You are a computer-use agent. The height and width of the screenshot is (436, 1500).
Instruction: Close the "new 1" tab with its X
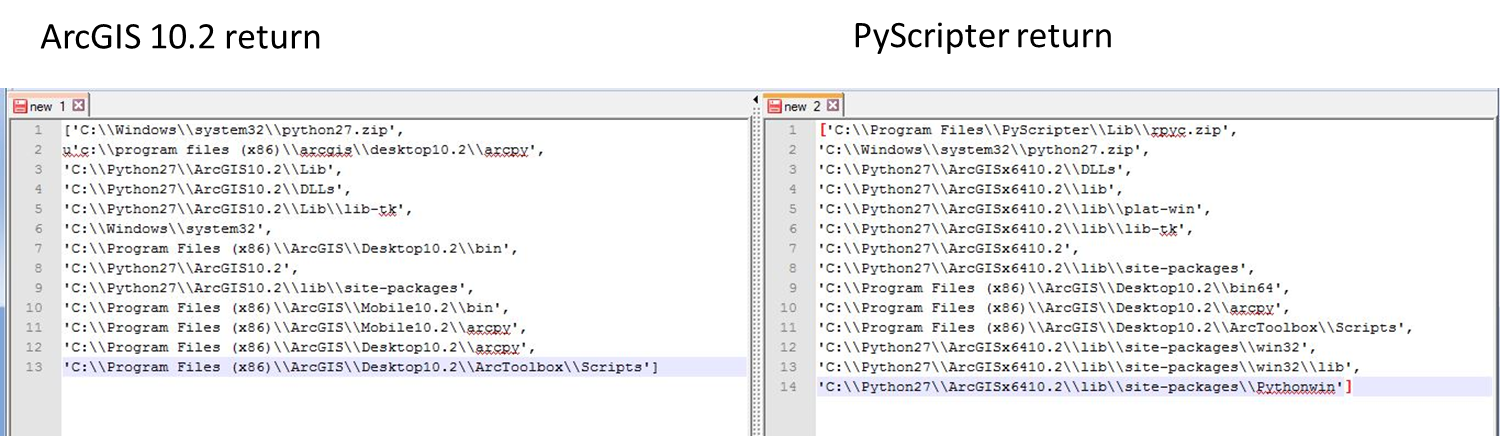[78, 105]
